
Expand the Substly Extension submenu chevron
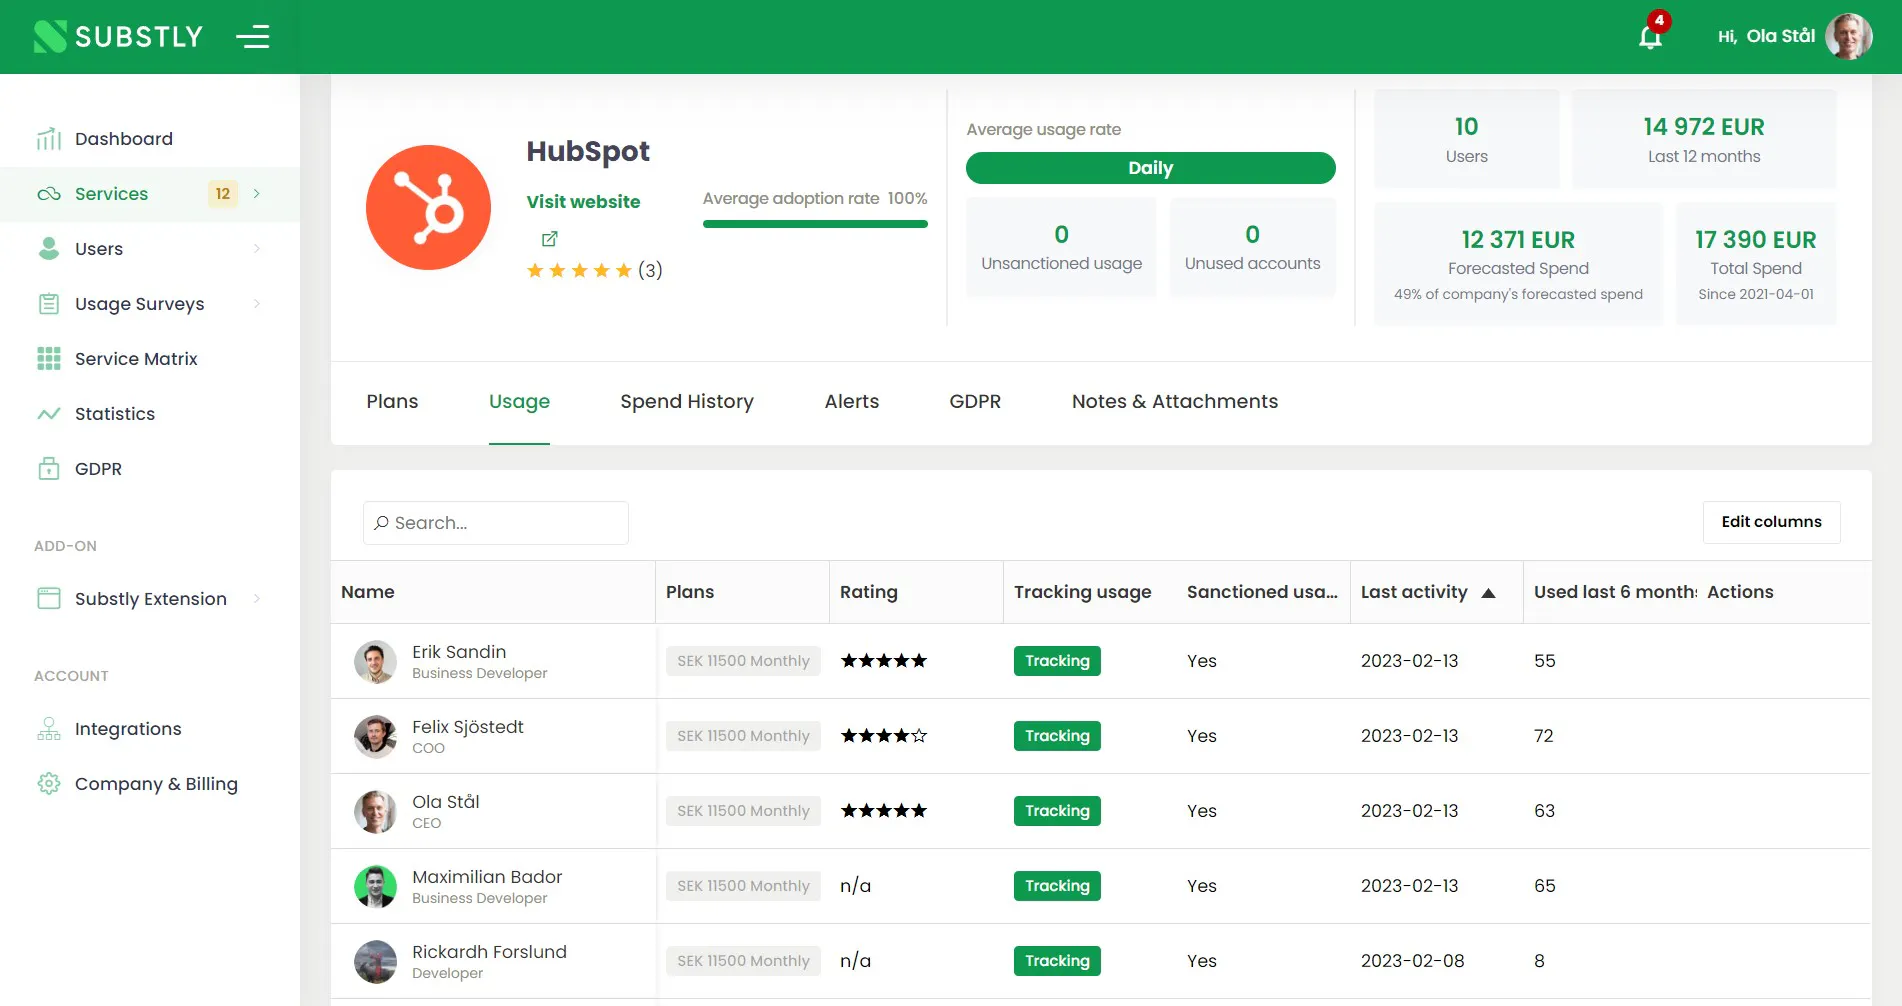(257, 599)
